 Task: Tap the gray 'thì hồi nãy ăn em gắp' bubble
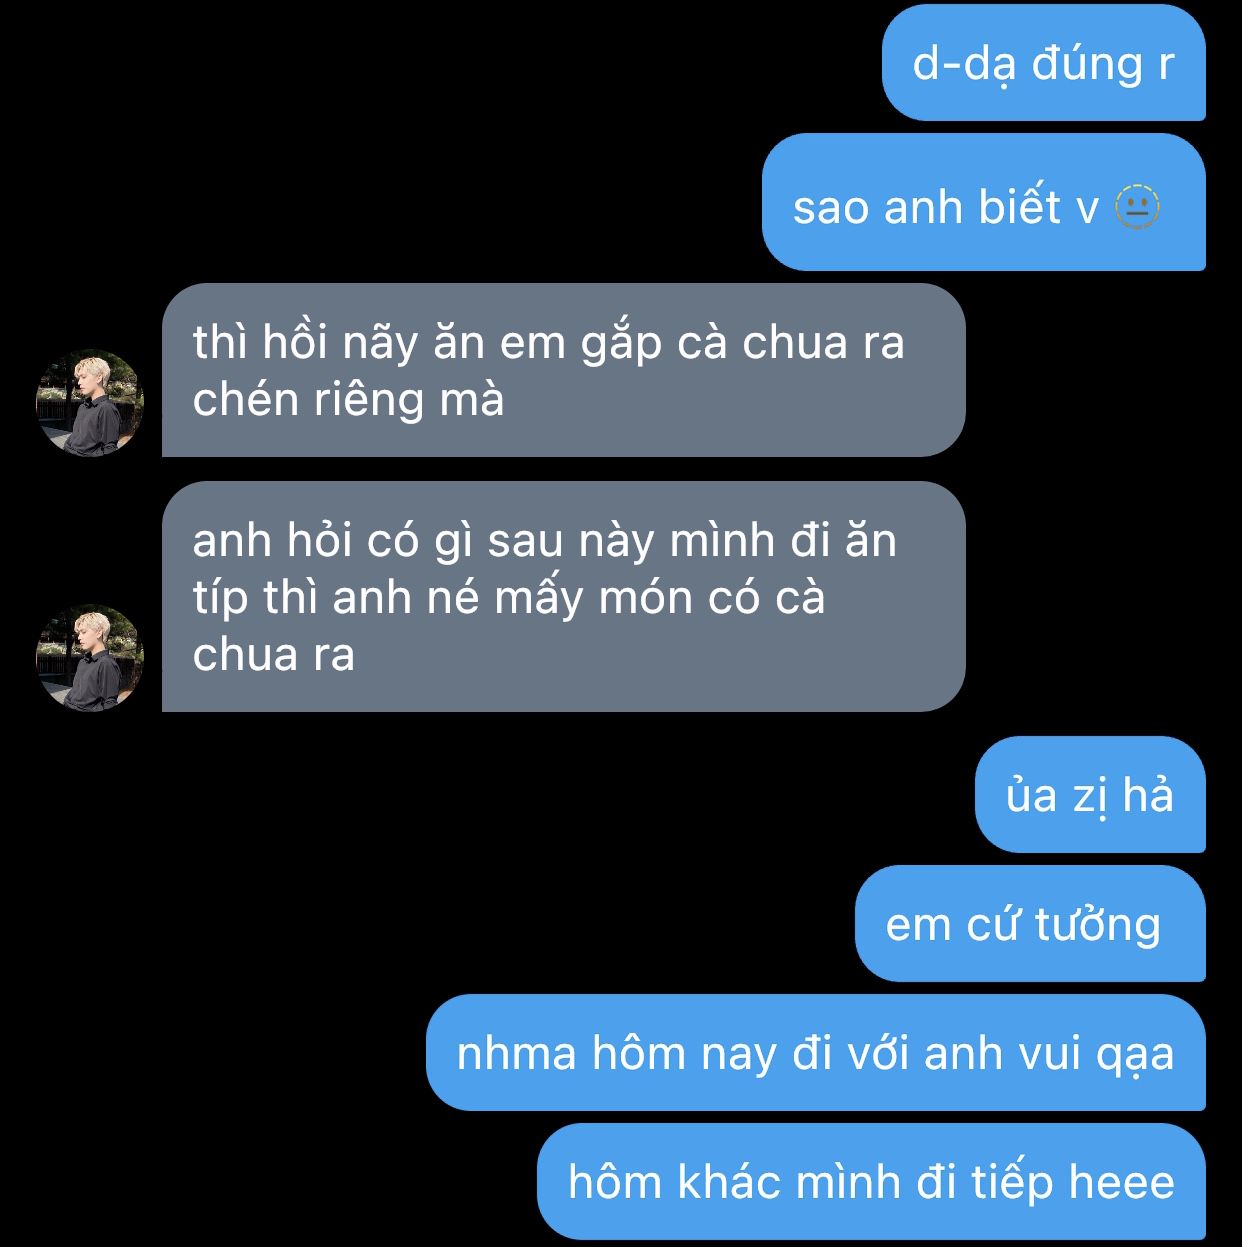[564, 370]
